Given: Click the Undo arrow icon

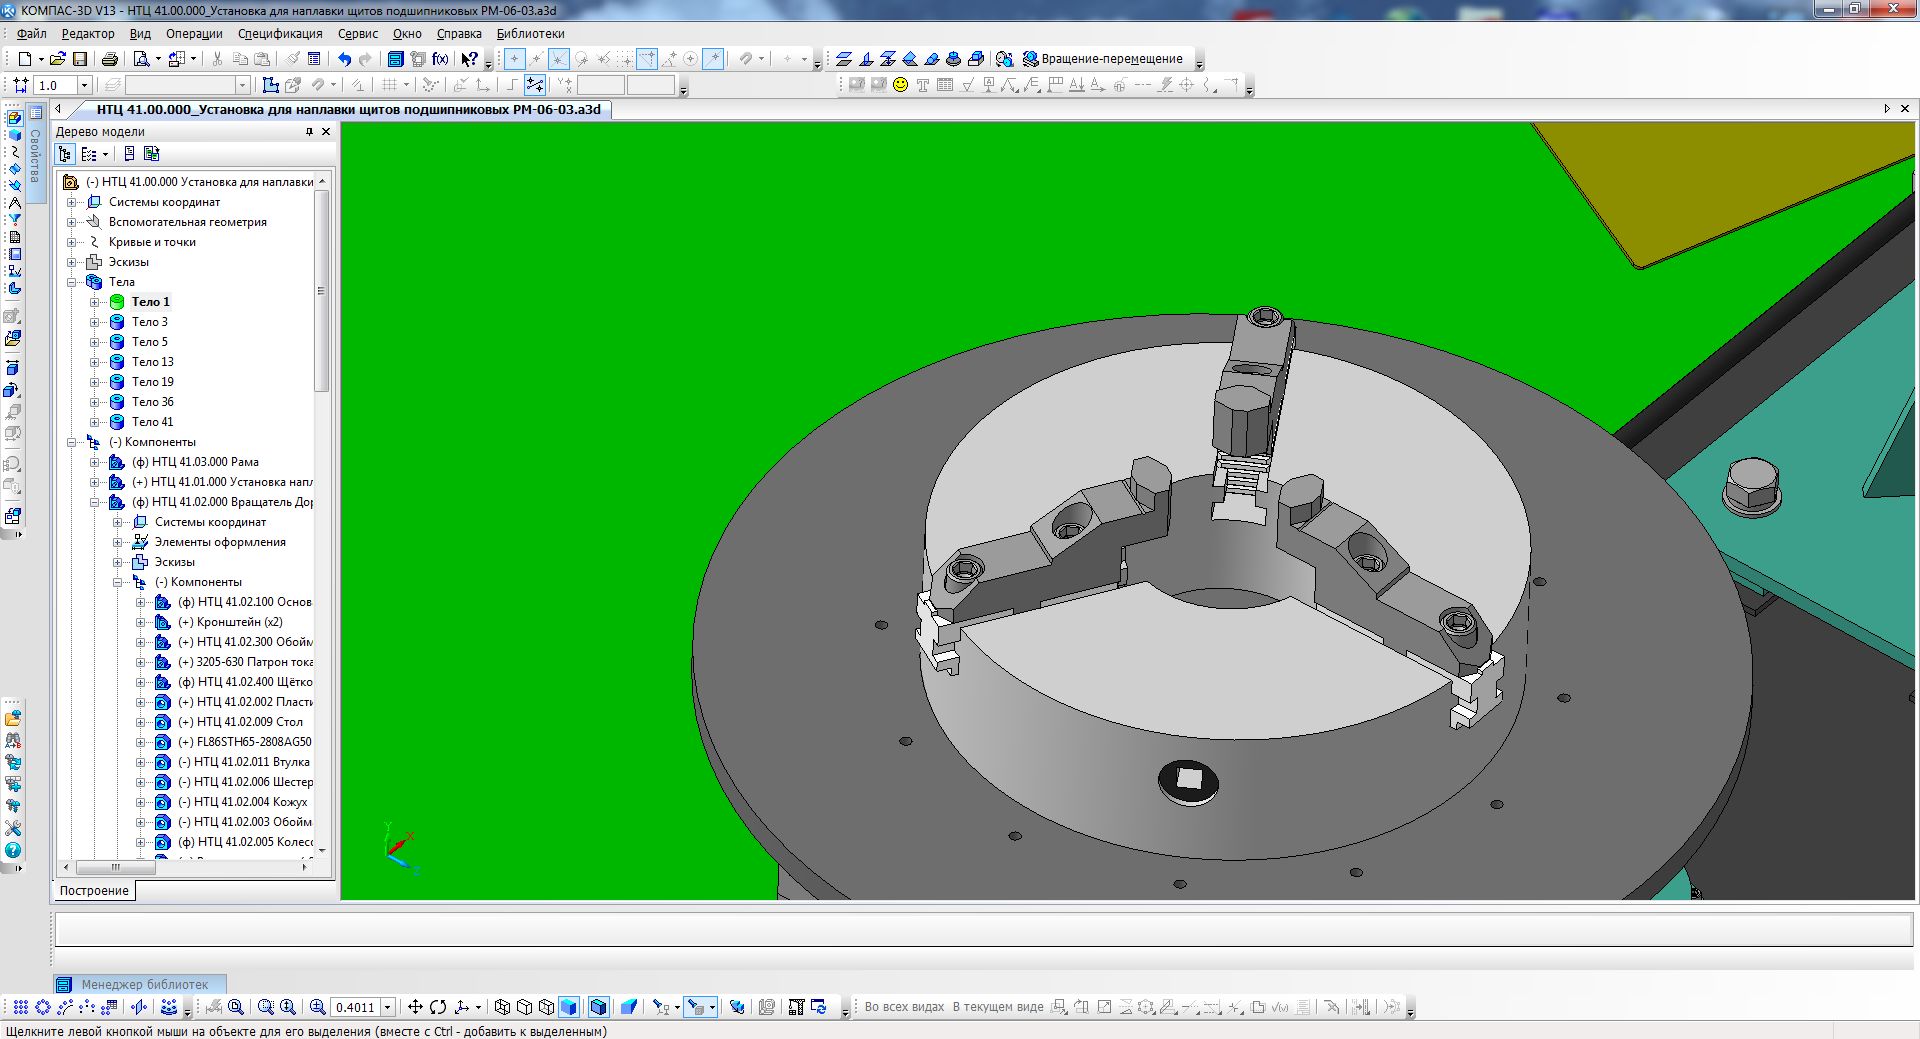Looking at the screenshot, I should pos(344,59).
